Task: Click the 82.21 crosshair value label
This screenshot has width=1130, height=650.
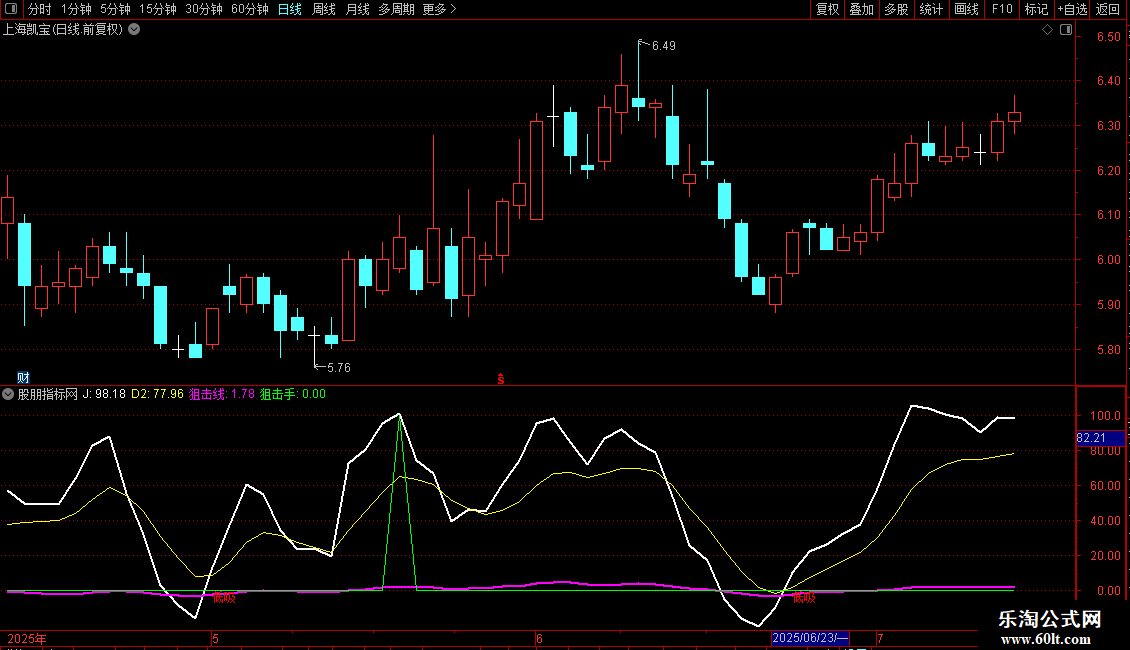Action: [x=1091, y=438]
